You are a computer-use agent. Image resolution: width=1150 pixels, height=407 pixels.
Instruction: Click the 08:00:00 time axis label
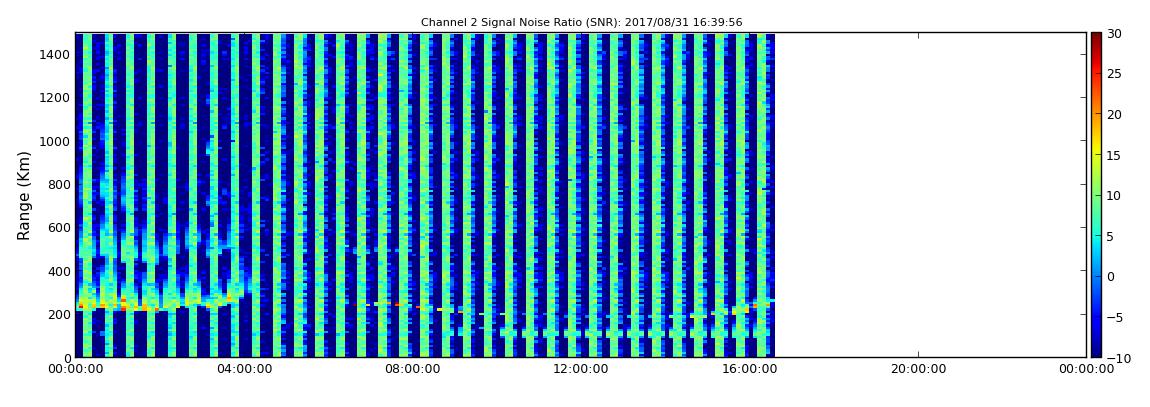411,370
